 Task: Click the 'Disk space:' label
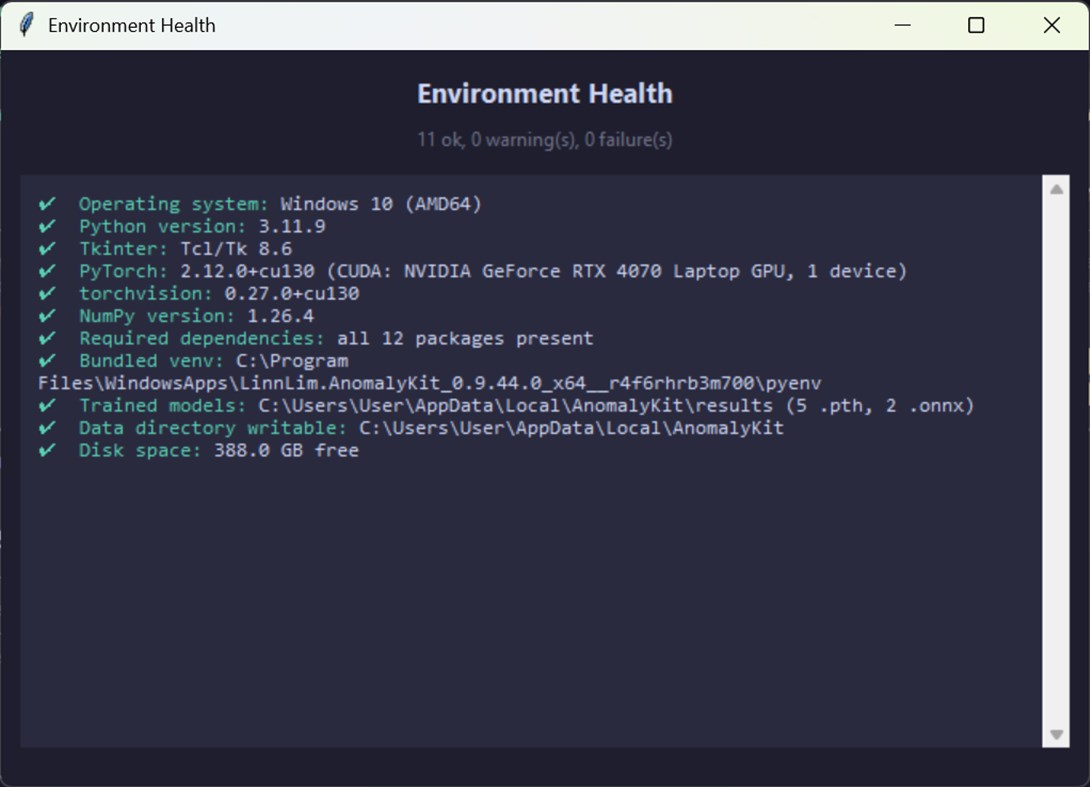[140, 450]
